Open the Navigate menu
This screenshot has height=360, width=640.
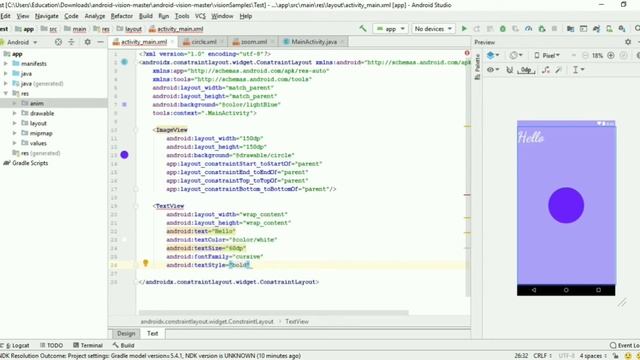click(x=47, y=16)
